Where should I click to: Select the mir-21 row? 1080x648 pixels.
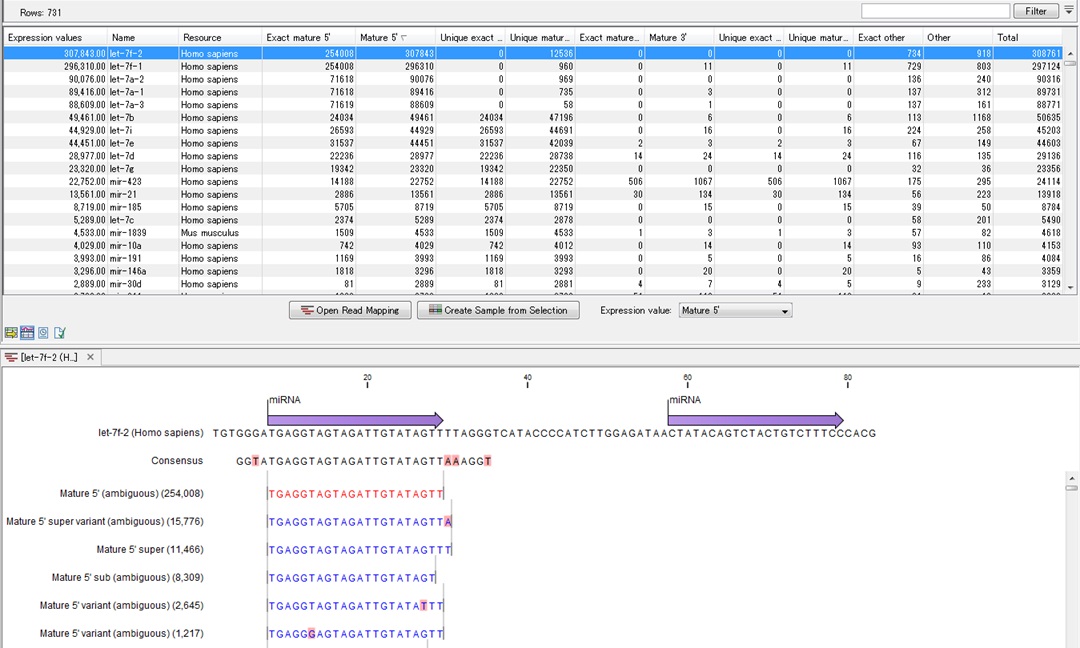[533, 194]
